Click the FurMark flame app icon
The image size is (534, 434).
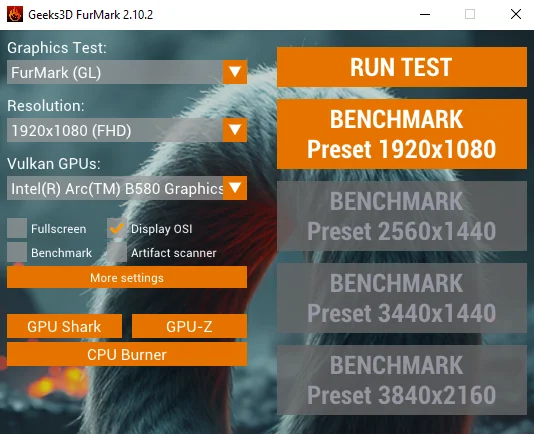(x=15, y=14)
